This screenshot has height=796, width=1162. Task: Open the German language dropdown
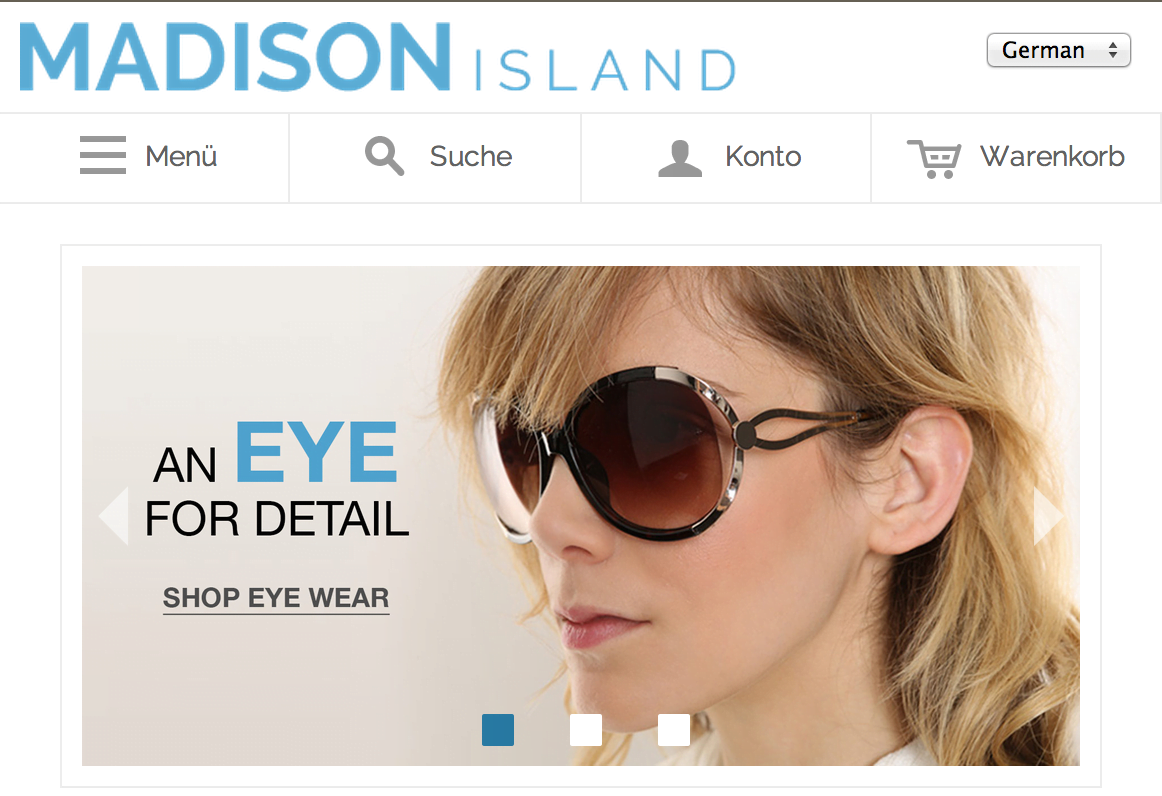(1058, 50)
